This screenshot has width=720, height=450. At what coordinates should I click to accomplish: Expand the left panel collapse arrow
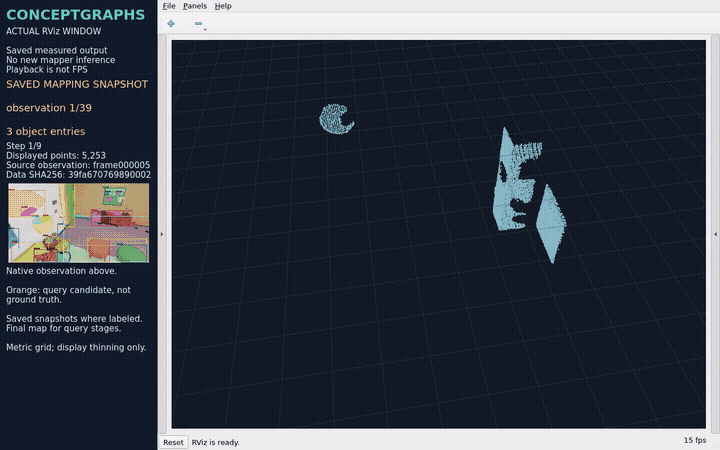coord(162,234)
